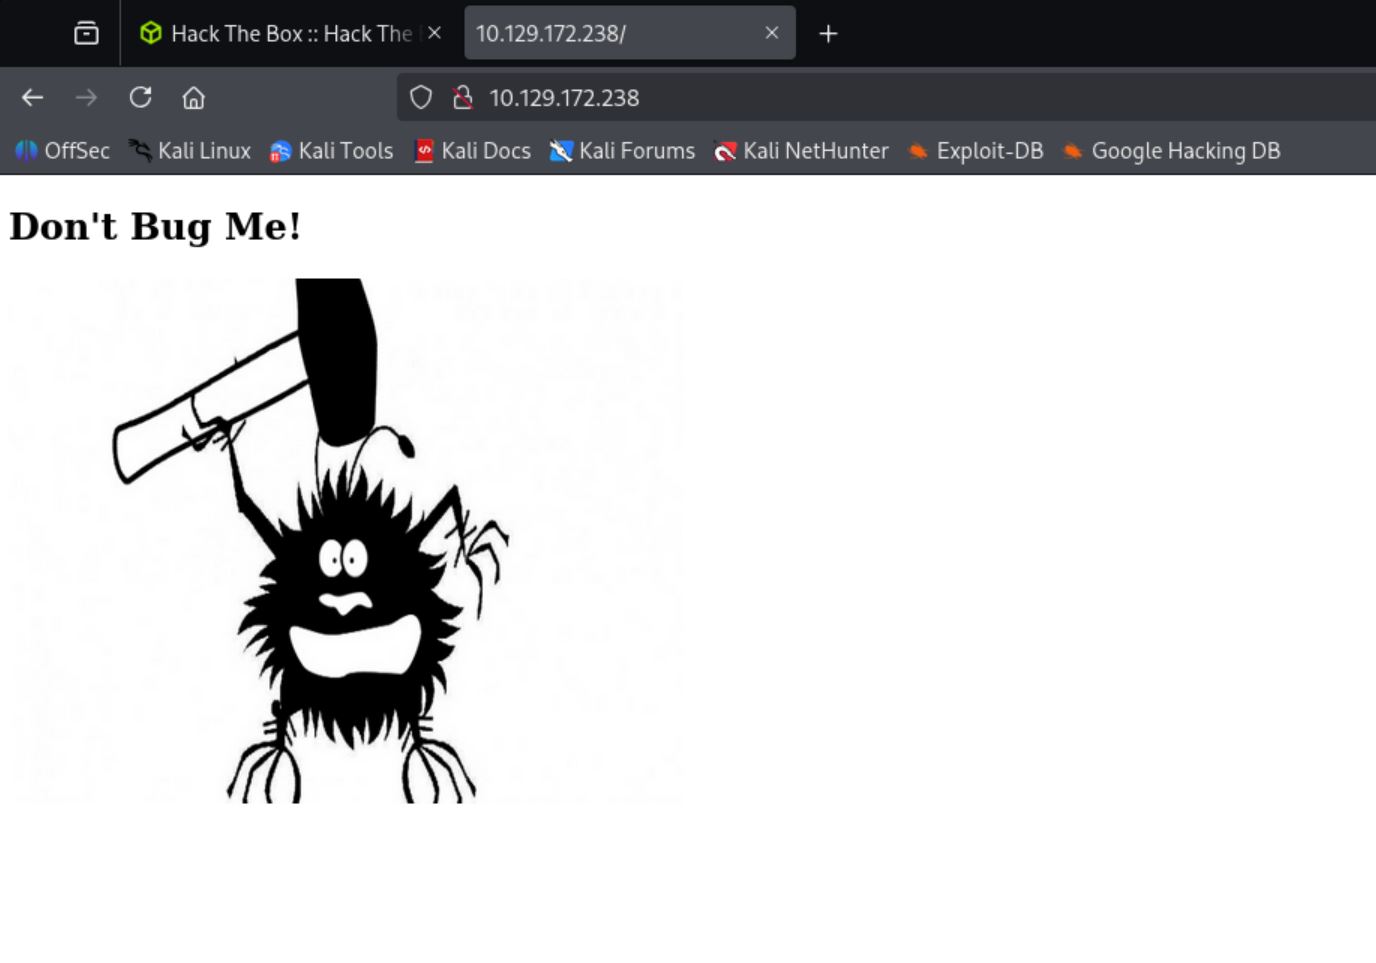
Task: Click the forward navigation arrow
Action: (x=86, y=97)
